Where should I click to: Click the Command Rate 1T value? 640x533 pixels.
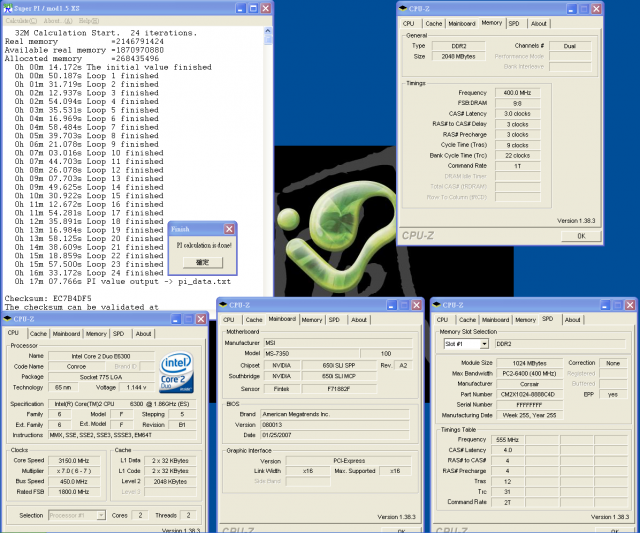tap(518, 166)
